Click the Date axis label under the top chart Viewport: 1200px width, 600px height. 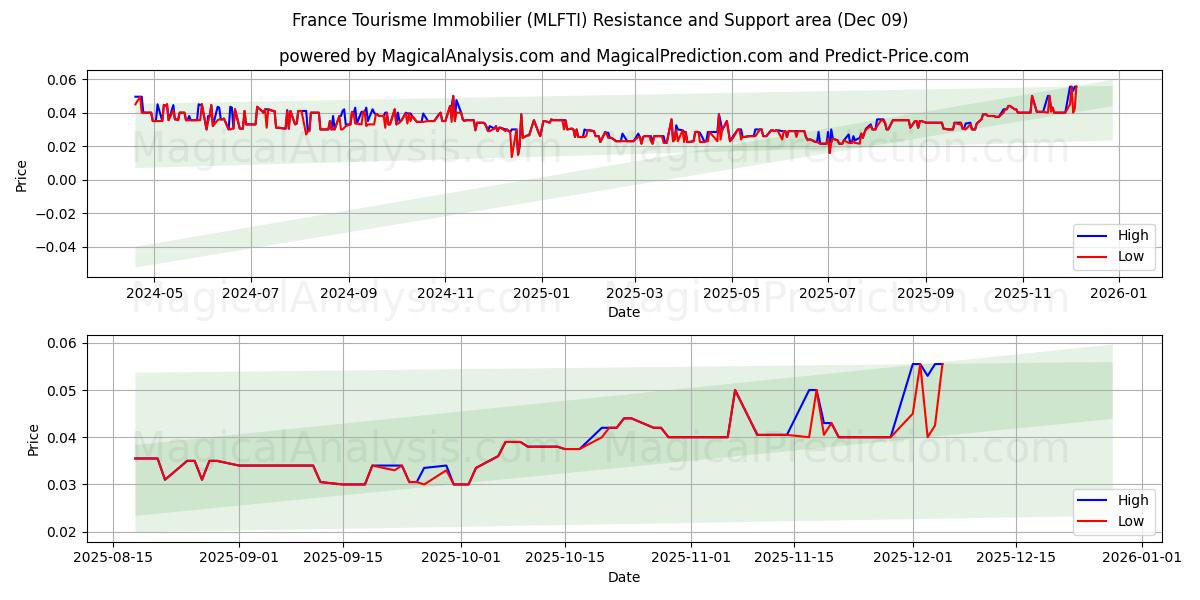tap(623, 313)
